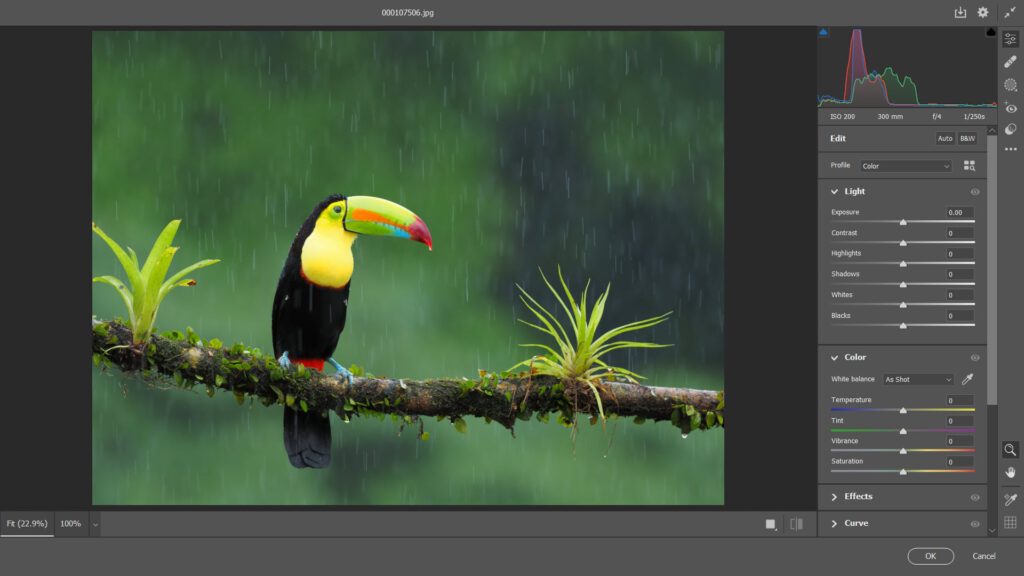Browse profiles with the grid icon

[969, 166]
